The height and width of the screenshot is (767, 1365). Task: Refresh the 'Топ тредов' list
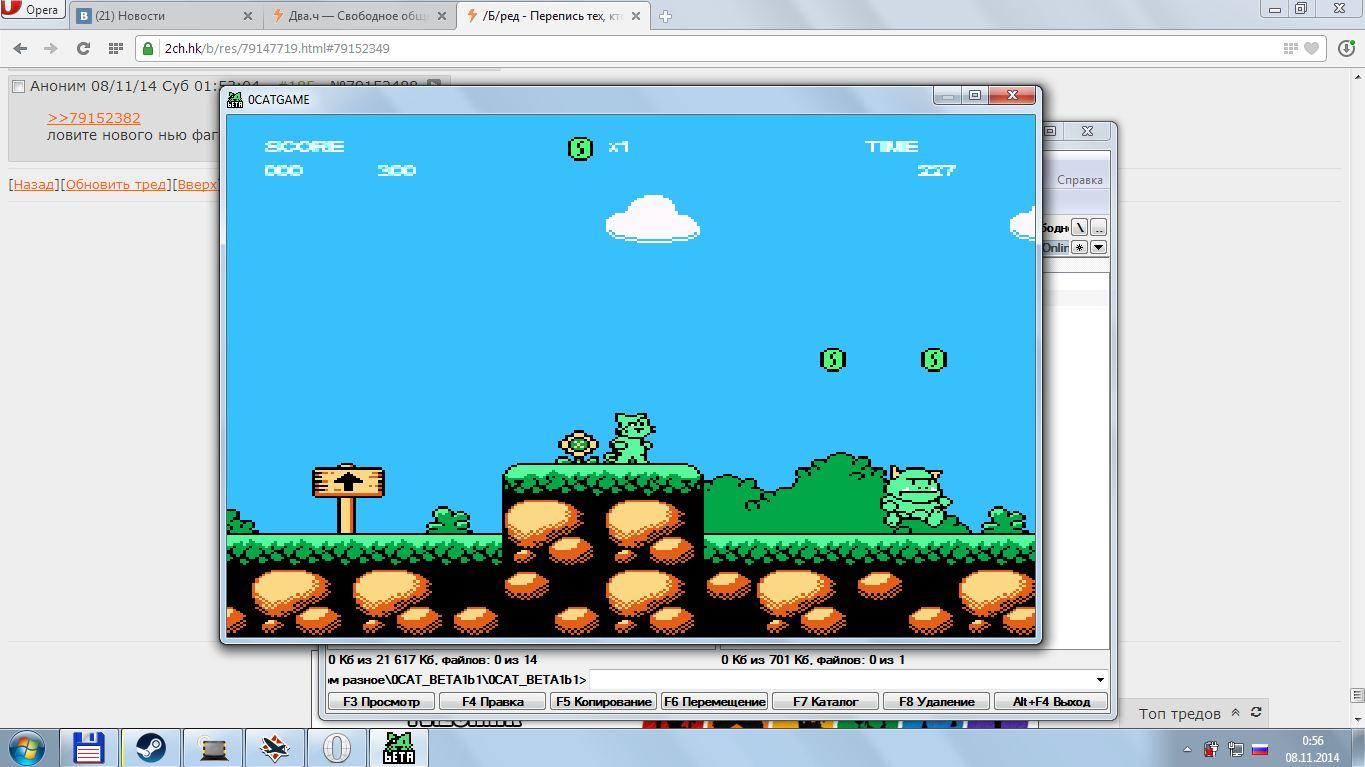click(x=1256, y=712)
